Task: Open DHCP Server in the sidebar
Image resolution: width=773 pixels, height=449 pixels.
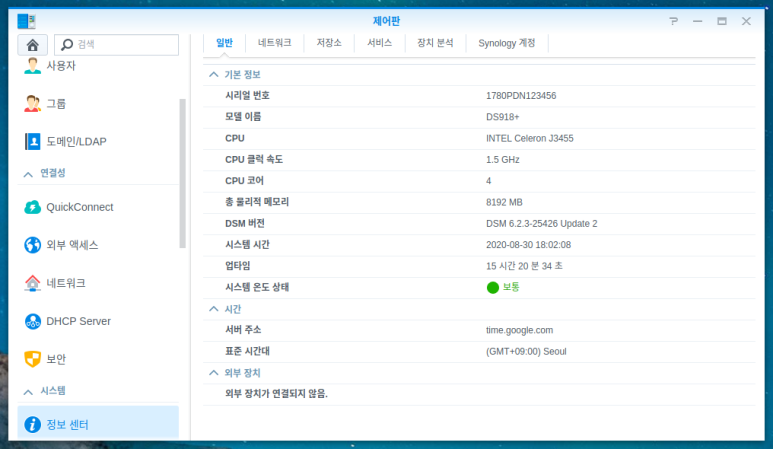Action: point(78,321)
